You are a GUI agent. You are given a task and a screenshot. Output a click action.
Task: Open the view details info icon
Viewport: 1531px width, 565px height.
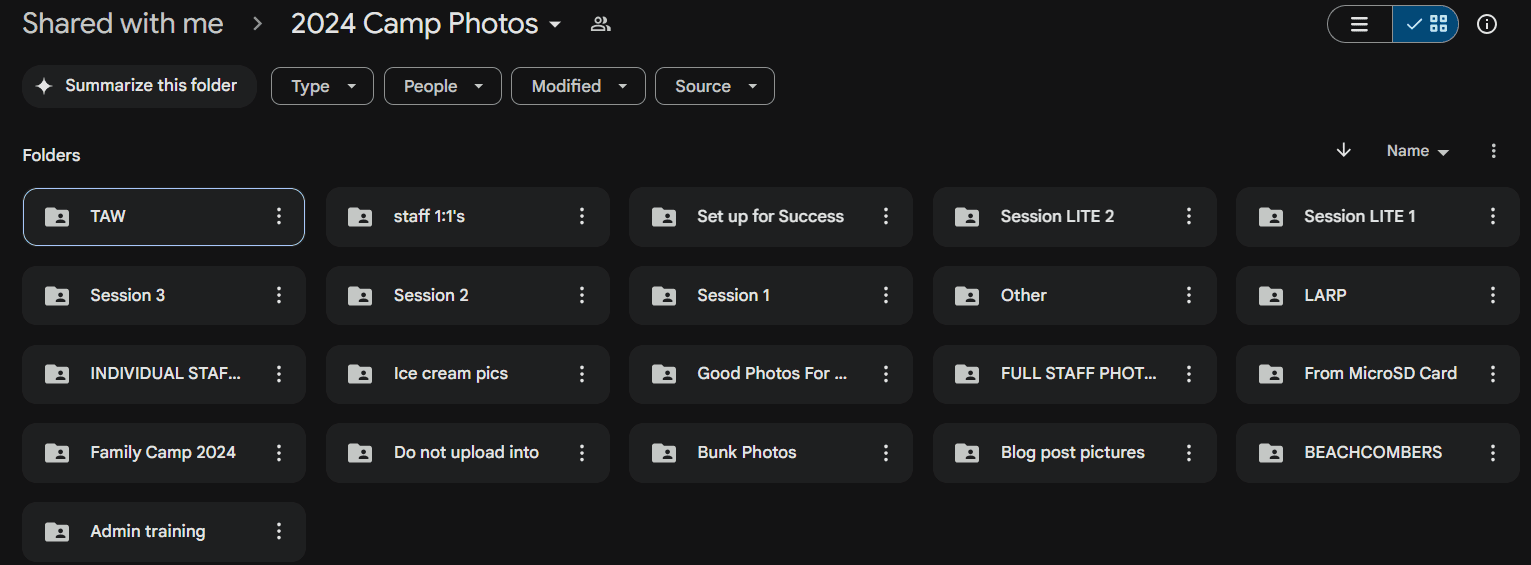click(1487, 25)
